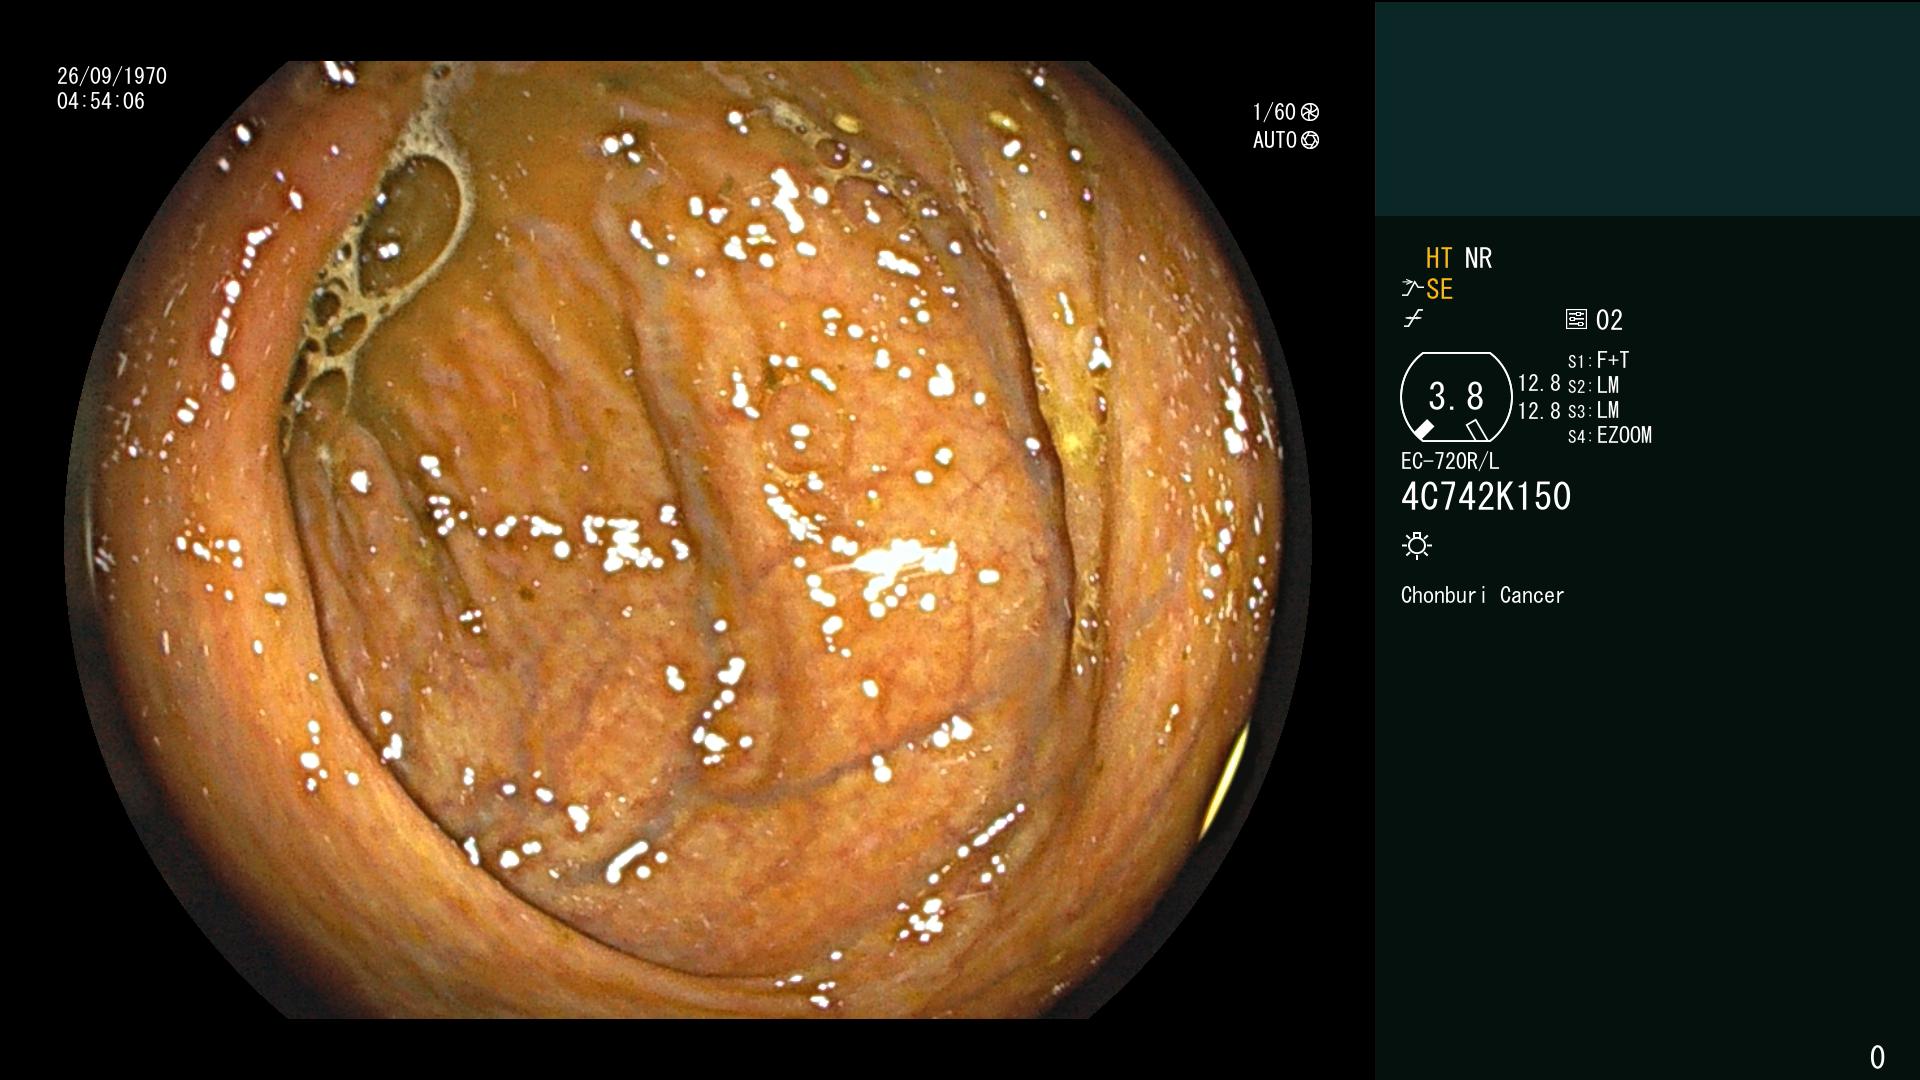Image resolution: width=1920 pixels, height=1080 pixels.
Task: Click the upper 12.8 diameter value
Action: (x=1539, y=383)
